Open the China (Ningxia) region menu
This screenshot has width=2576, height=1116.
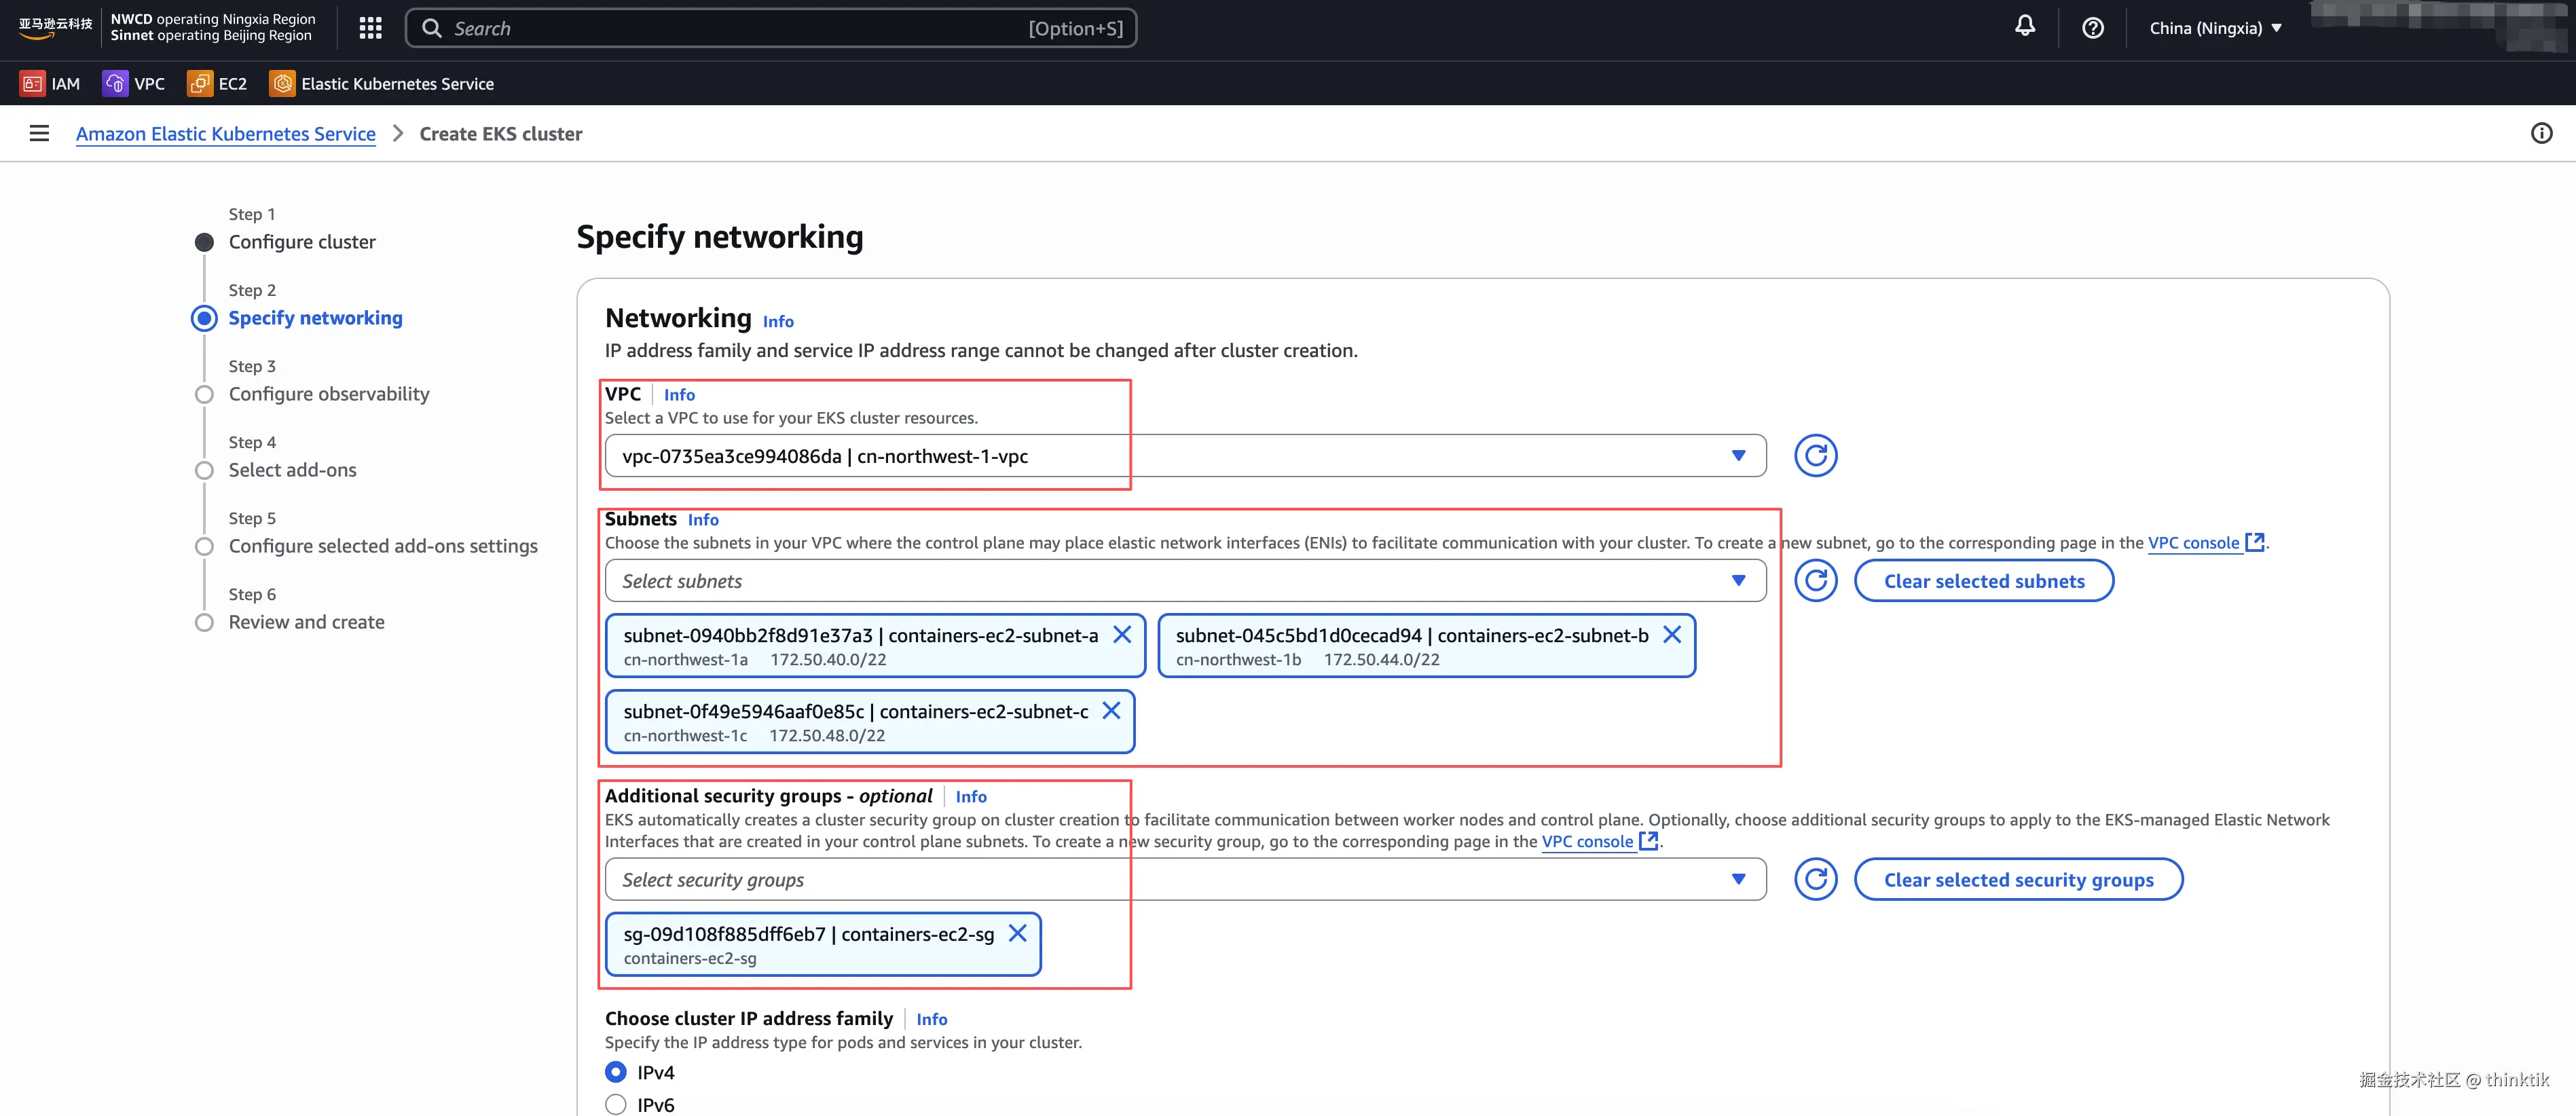[x=2215, y=28]
